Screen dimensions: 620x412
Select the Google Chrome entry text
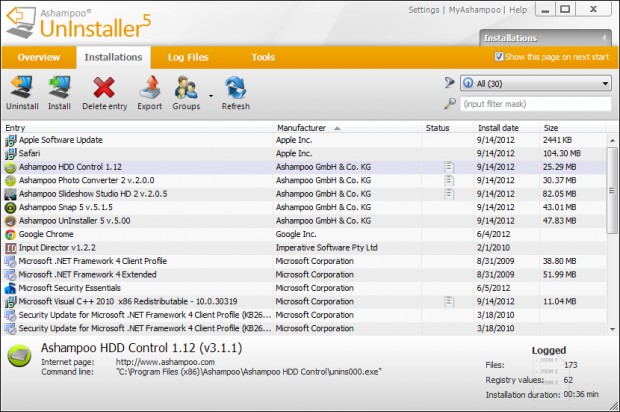coord(46,234)
